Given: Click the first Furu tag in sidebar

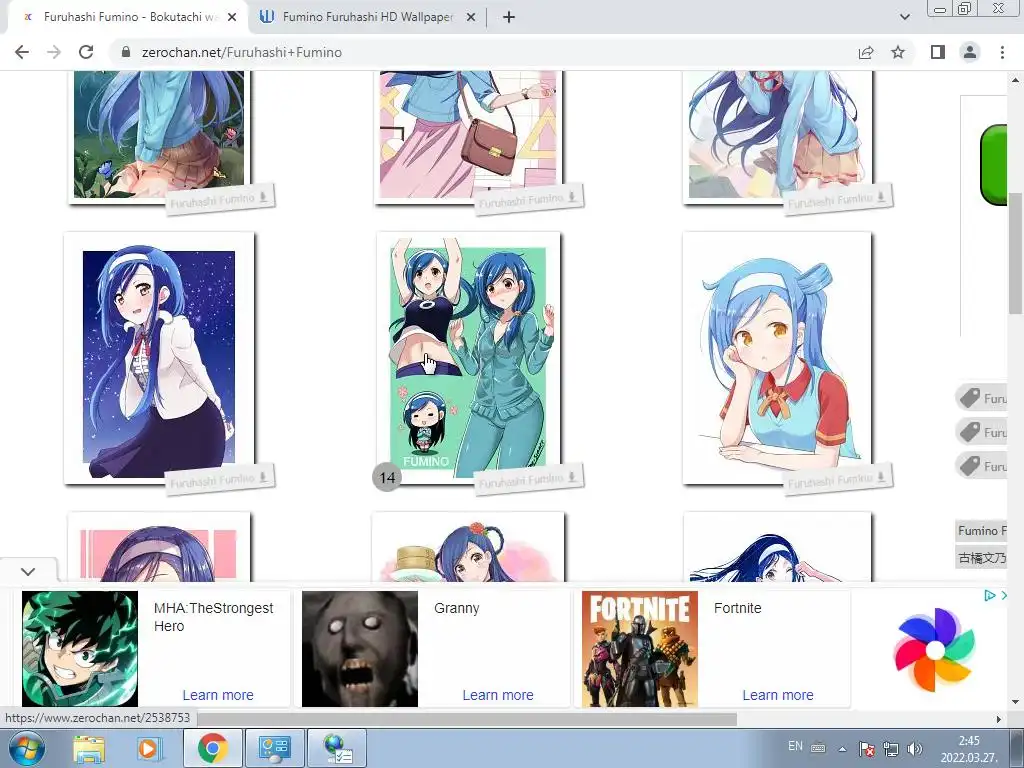Looking at the screenshot, I should click(x=982, y=398).
